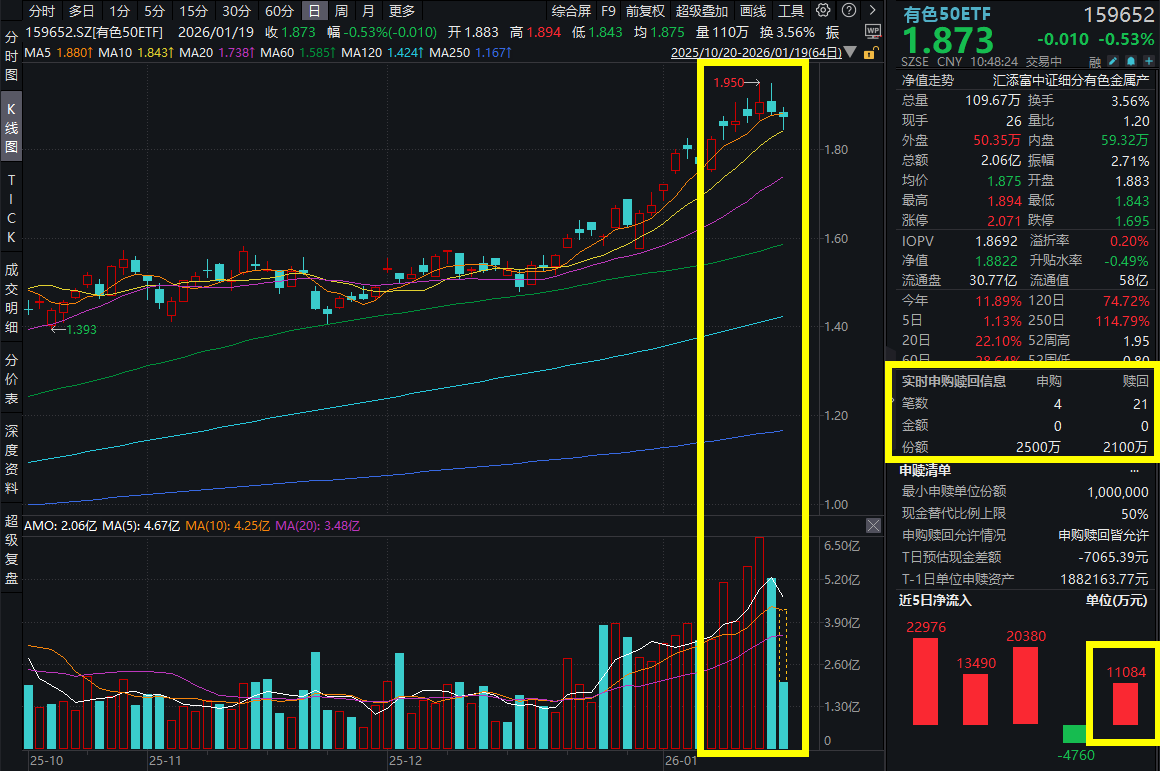This screenshot has width=1160, height=771.
Task: Open the settings gear in the toolbar
Action: tap(823, 12)
